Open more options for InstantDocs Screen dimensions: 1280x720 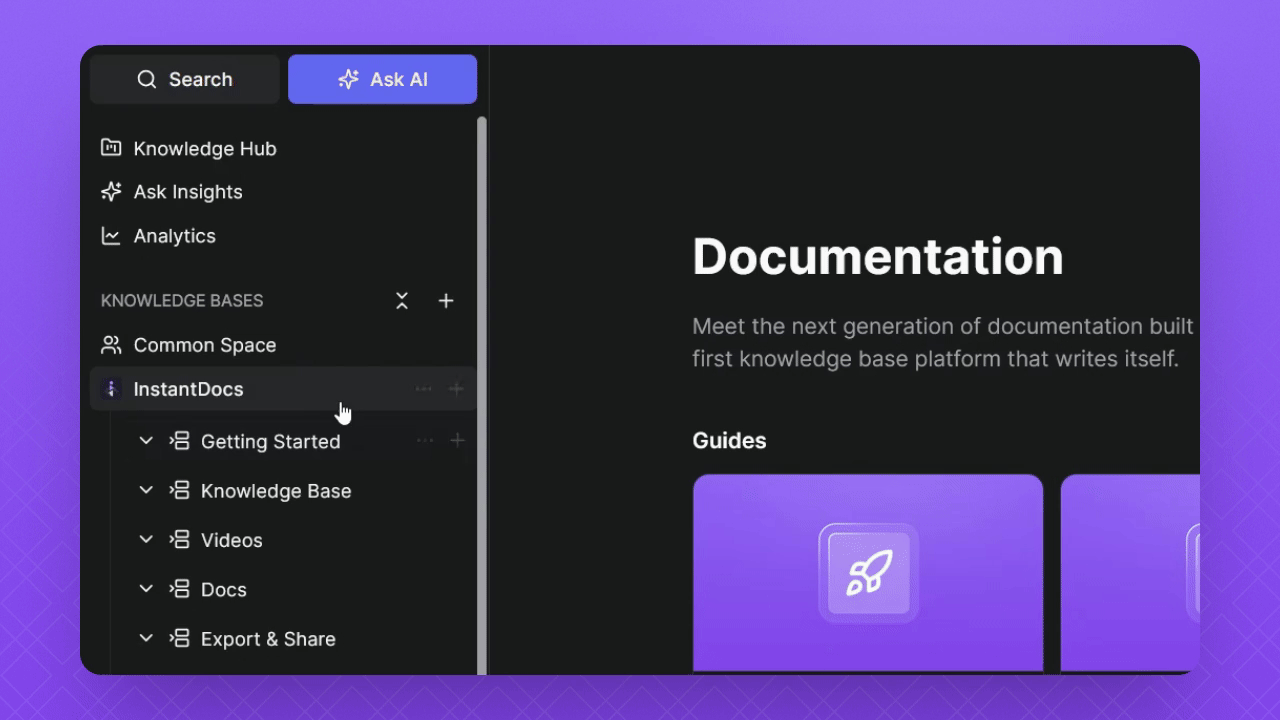pos(424,389)
